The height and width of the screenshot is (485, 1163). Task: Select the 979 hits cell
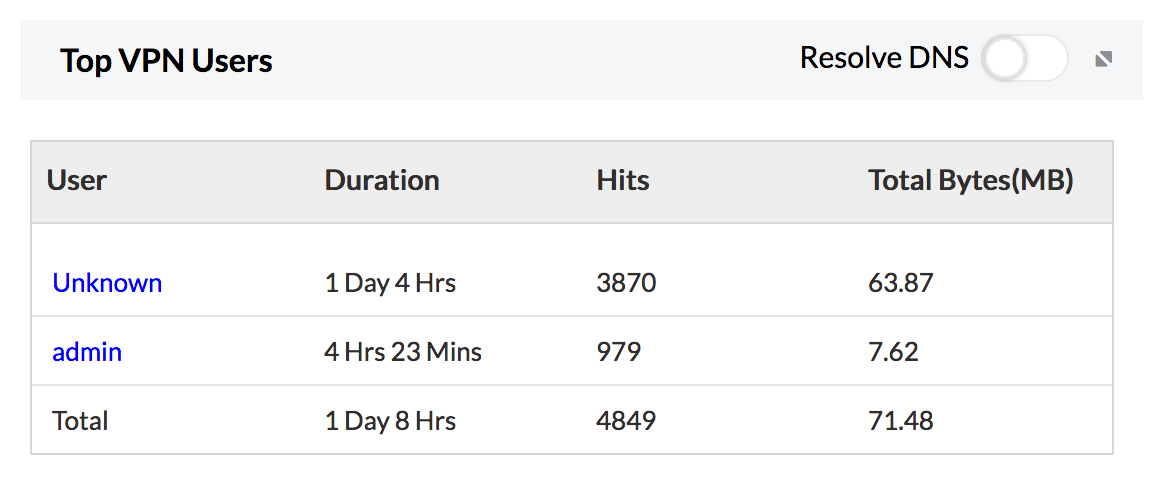[x=618, y=352]
